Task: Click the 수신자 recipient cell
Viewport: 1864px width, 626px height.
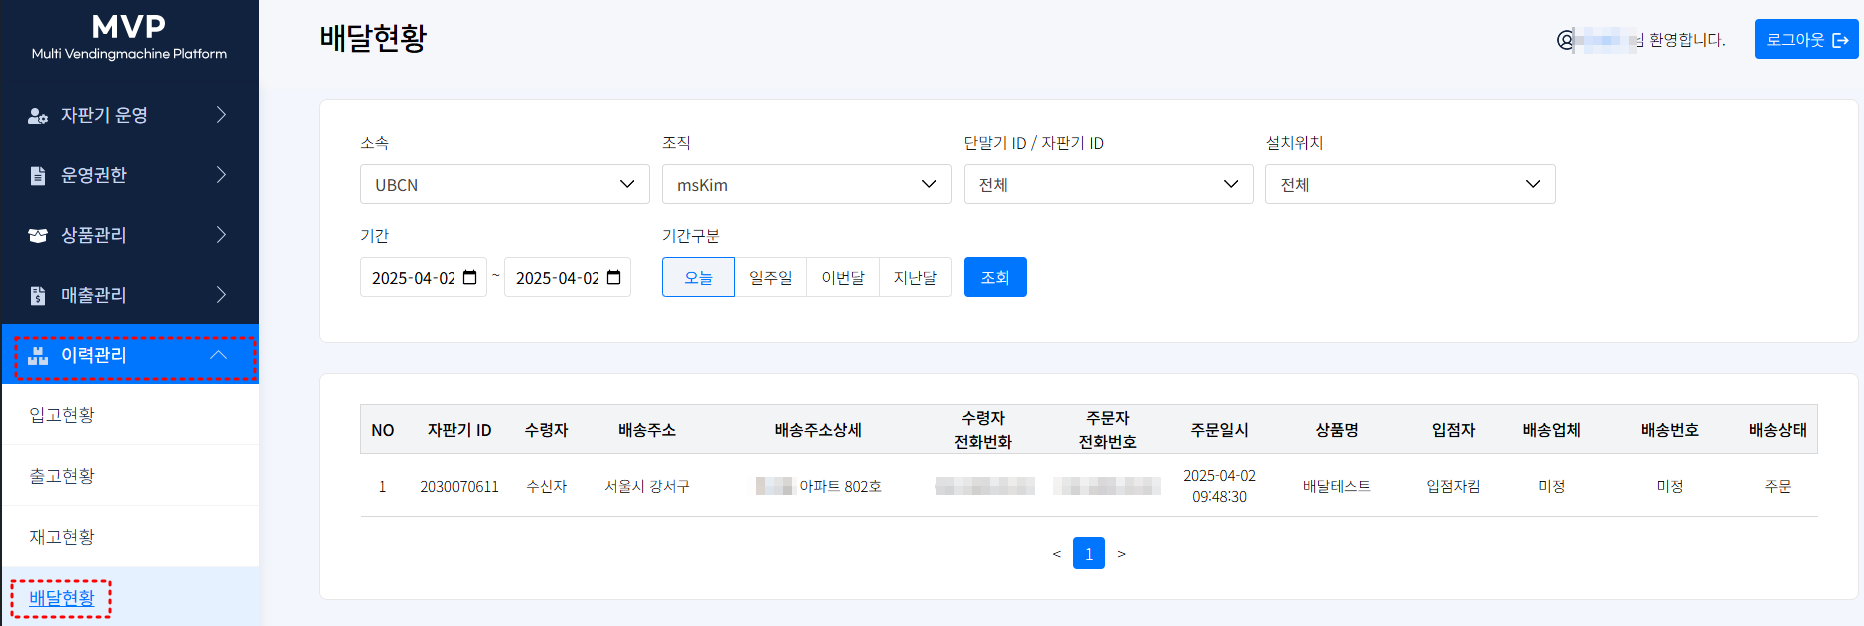Action: pos(547,486)
